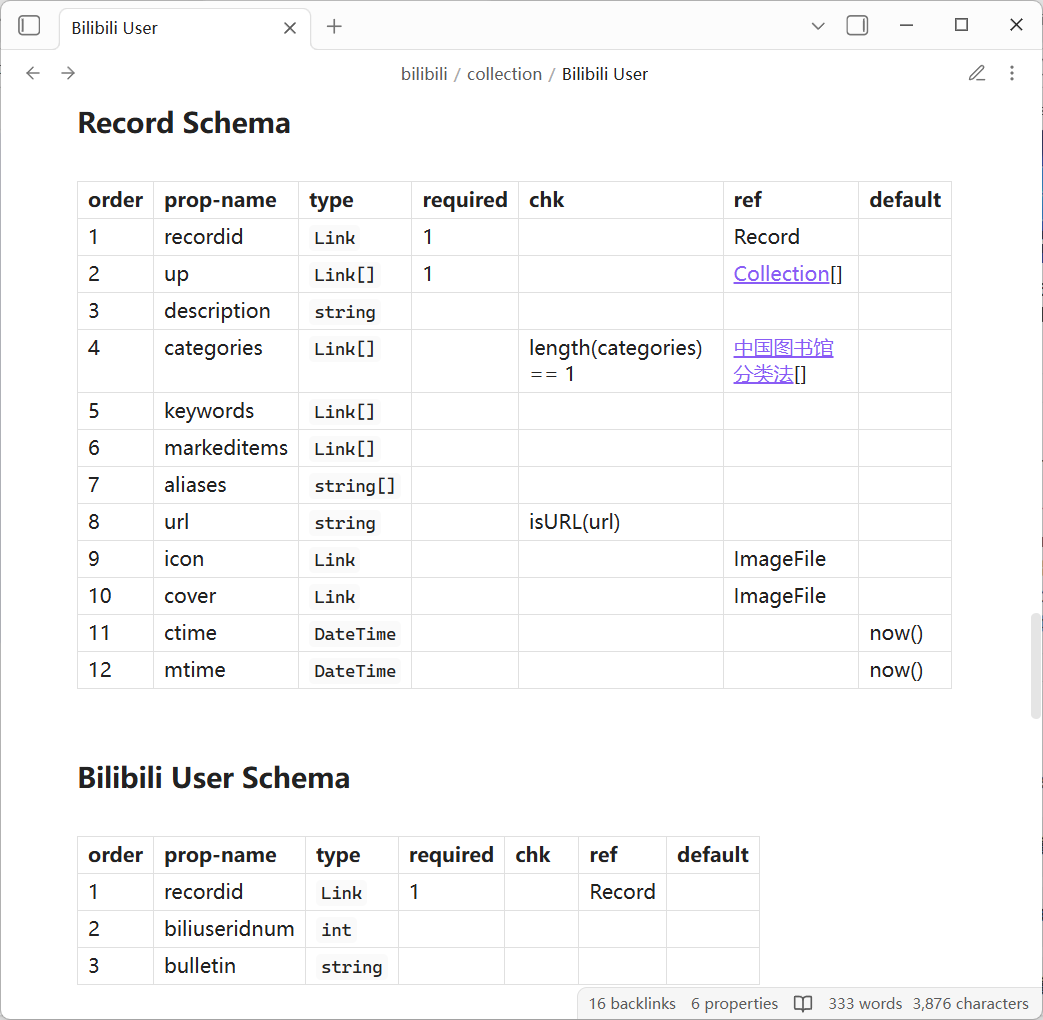Click bilibili in the breadcrumb path
The image size is (1043, 1020).
click(x=424, y=74)
